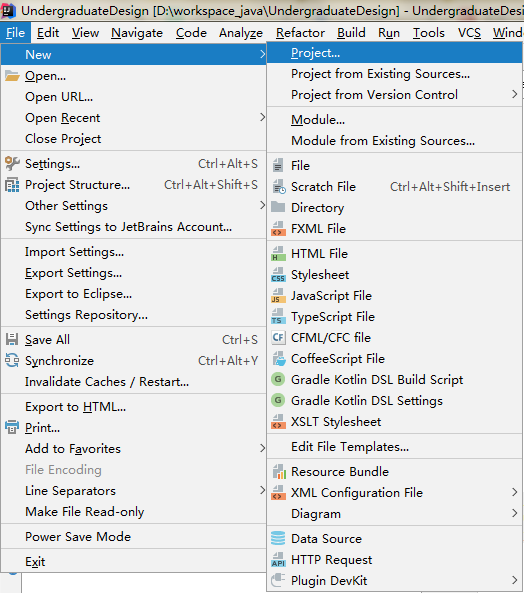Image resolution: width=524 pixels, height=593 pixels.
Task: Choose Project from Existing Sources...
Action: tap(394, 74)
